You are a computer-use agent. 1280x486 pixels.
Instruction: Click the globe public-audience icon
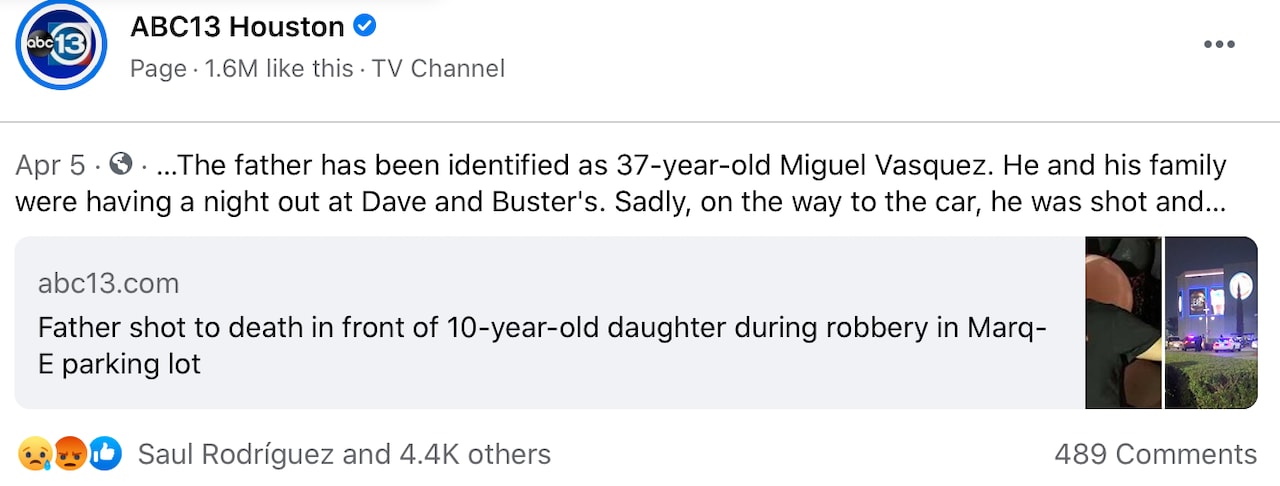[120, 164]
